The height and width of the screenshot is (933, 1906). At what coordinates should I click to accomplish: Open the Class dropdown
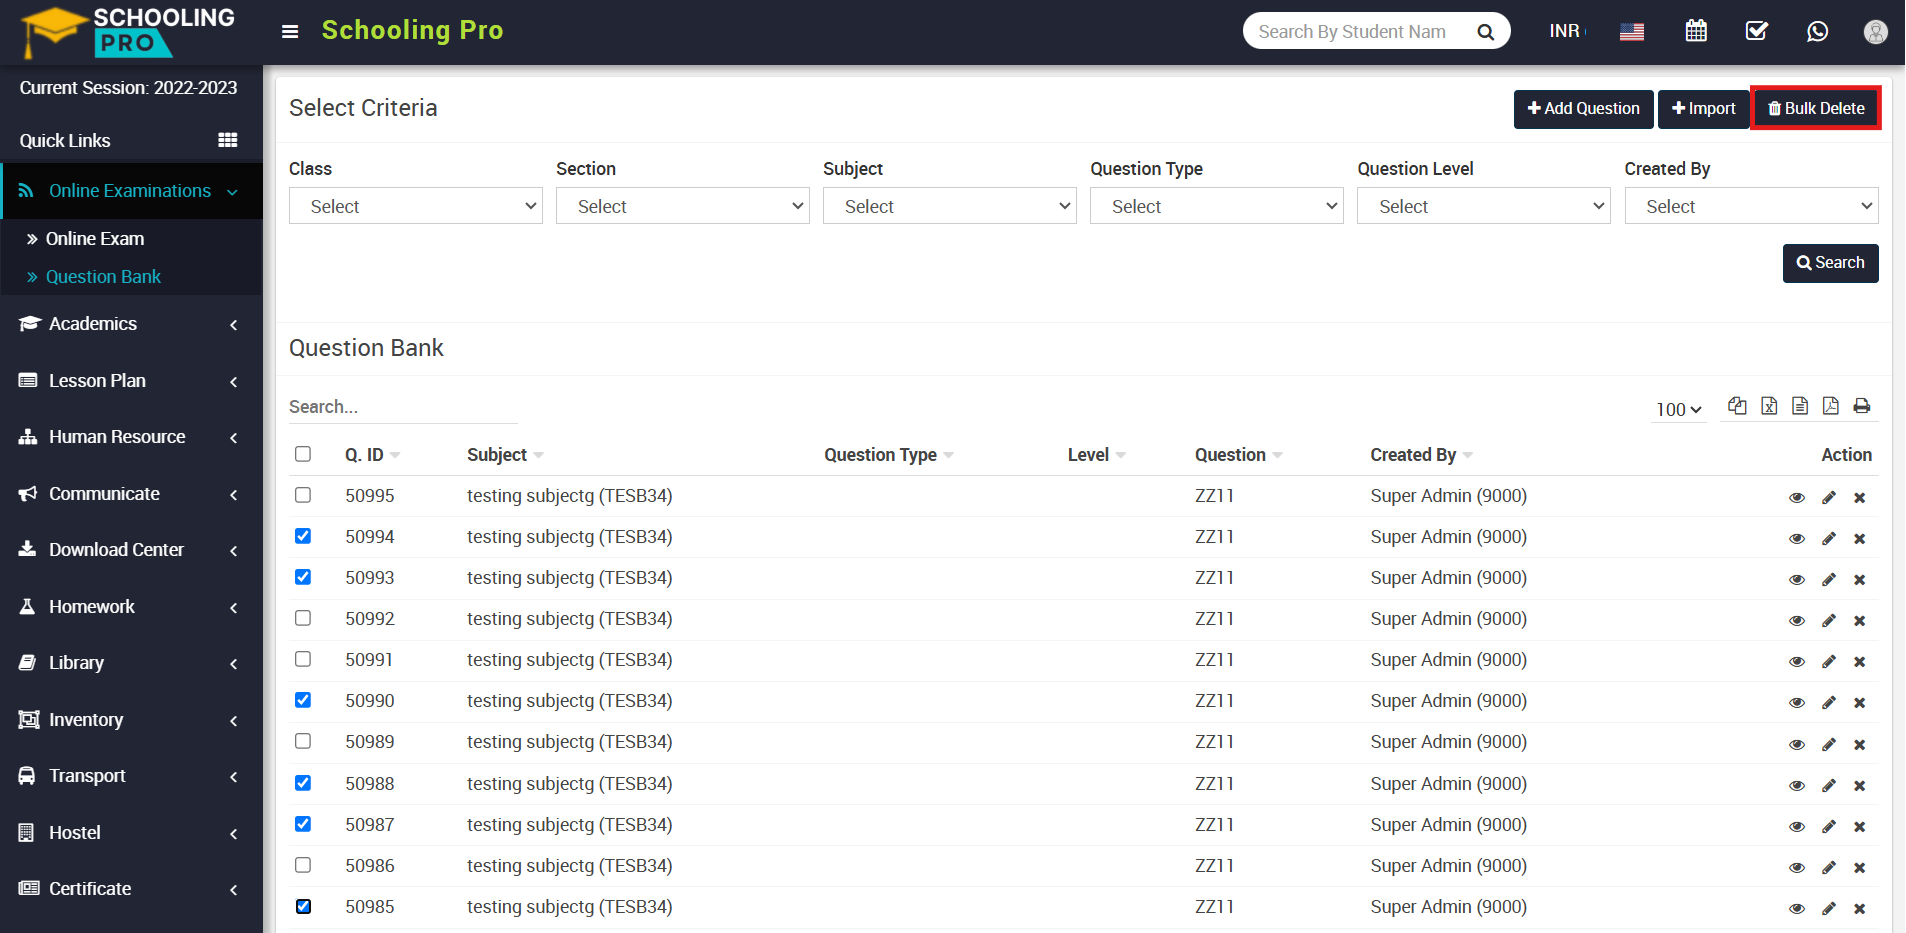tap(416, 206)
